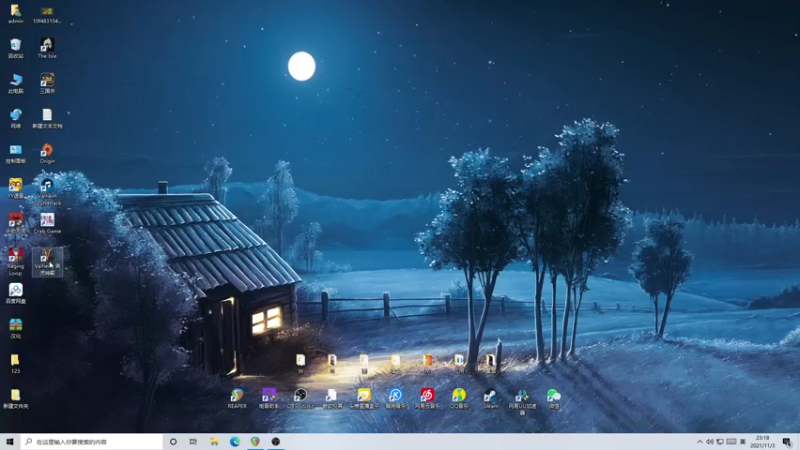Launch the QQ Music shortcut

click(459, 398)
